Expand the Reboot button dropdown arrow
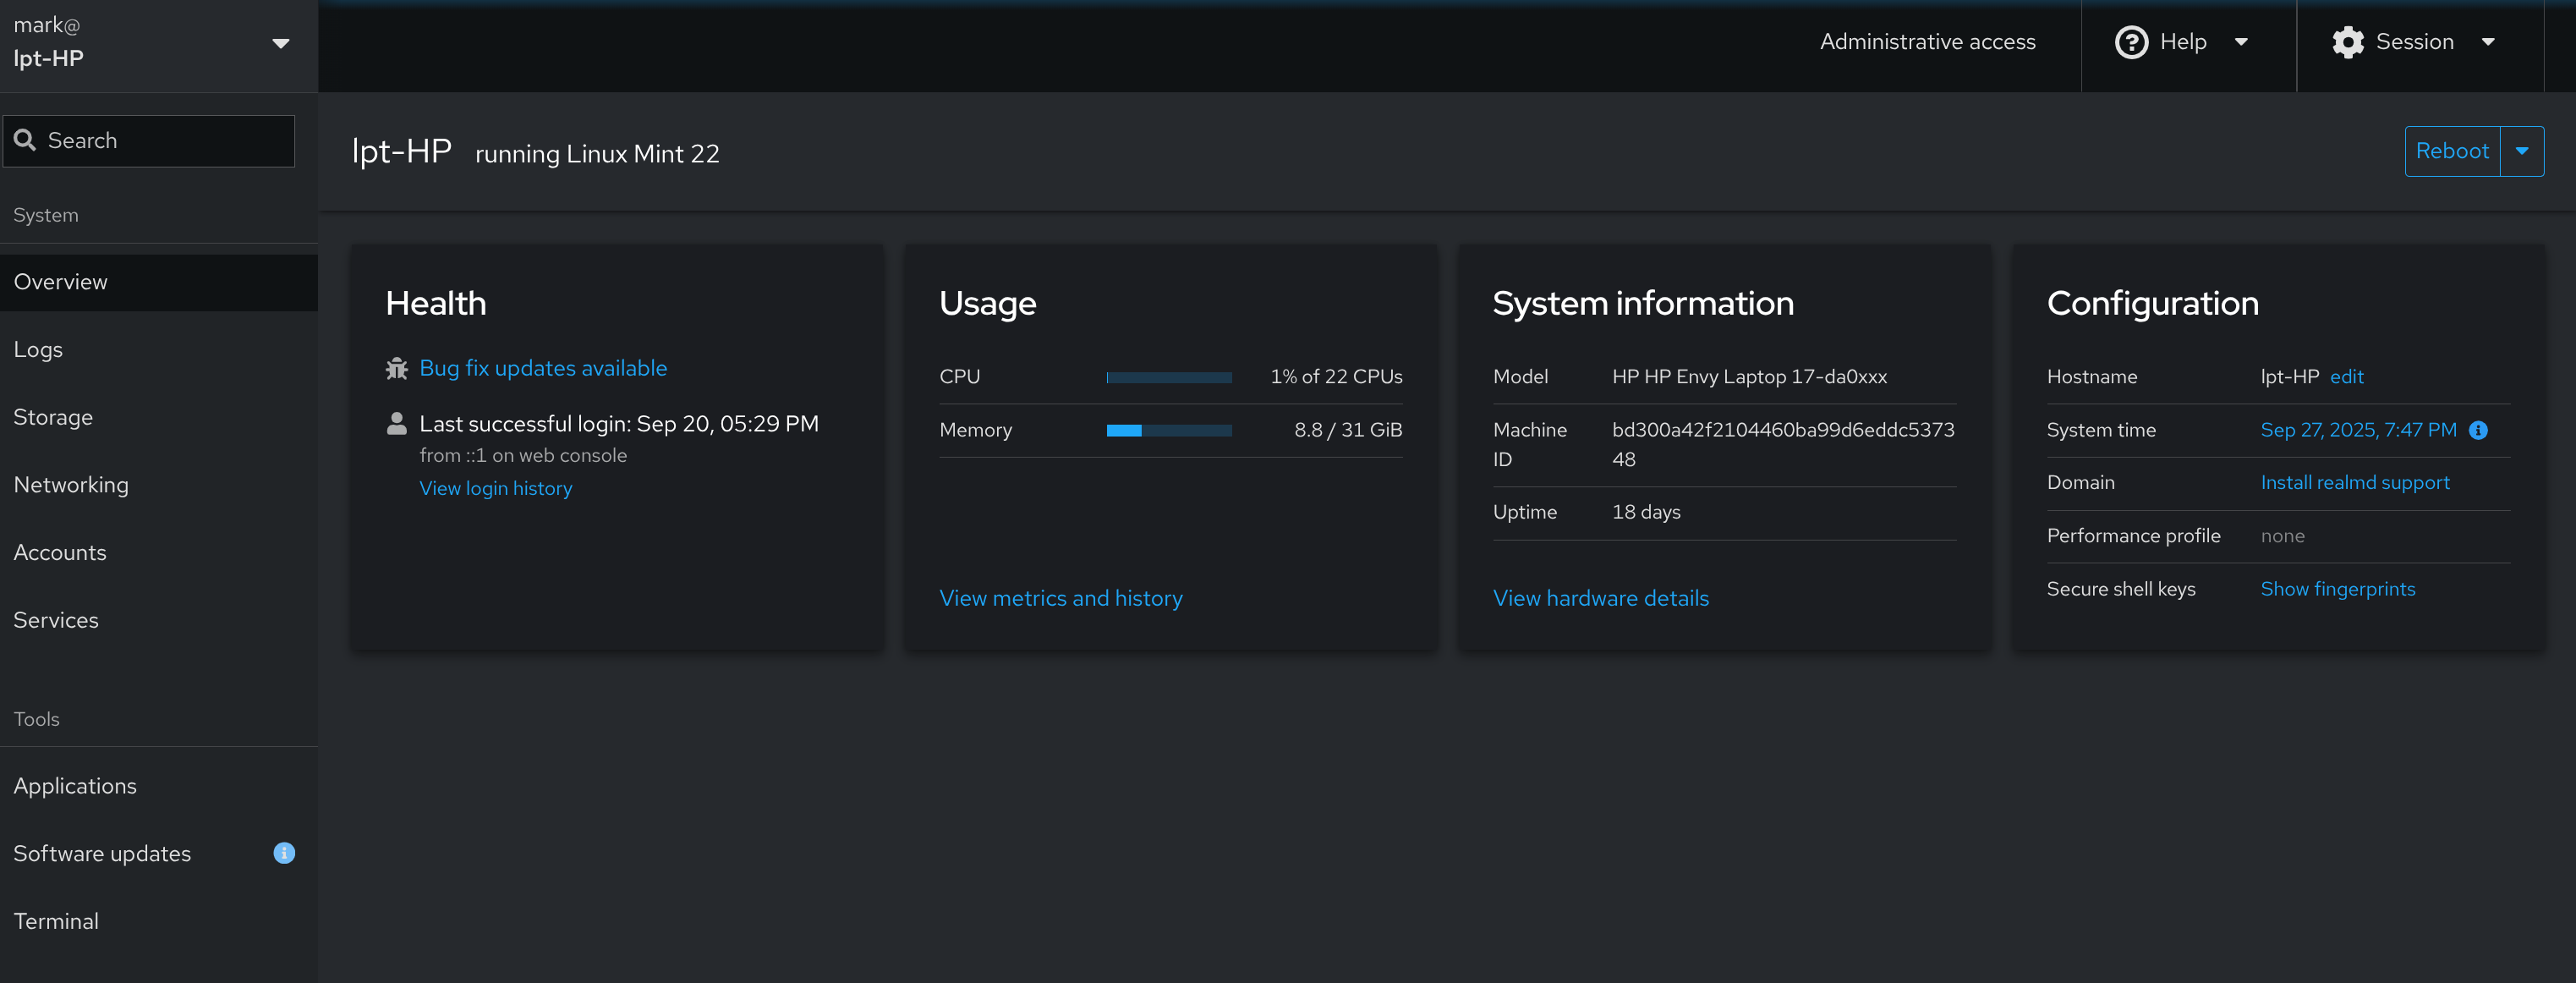The image size is (2576, 983). pyautogui.click(x=2521, y=151)
